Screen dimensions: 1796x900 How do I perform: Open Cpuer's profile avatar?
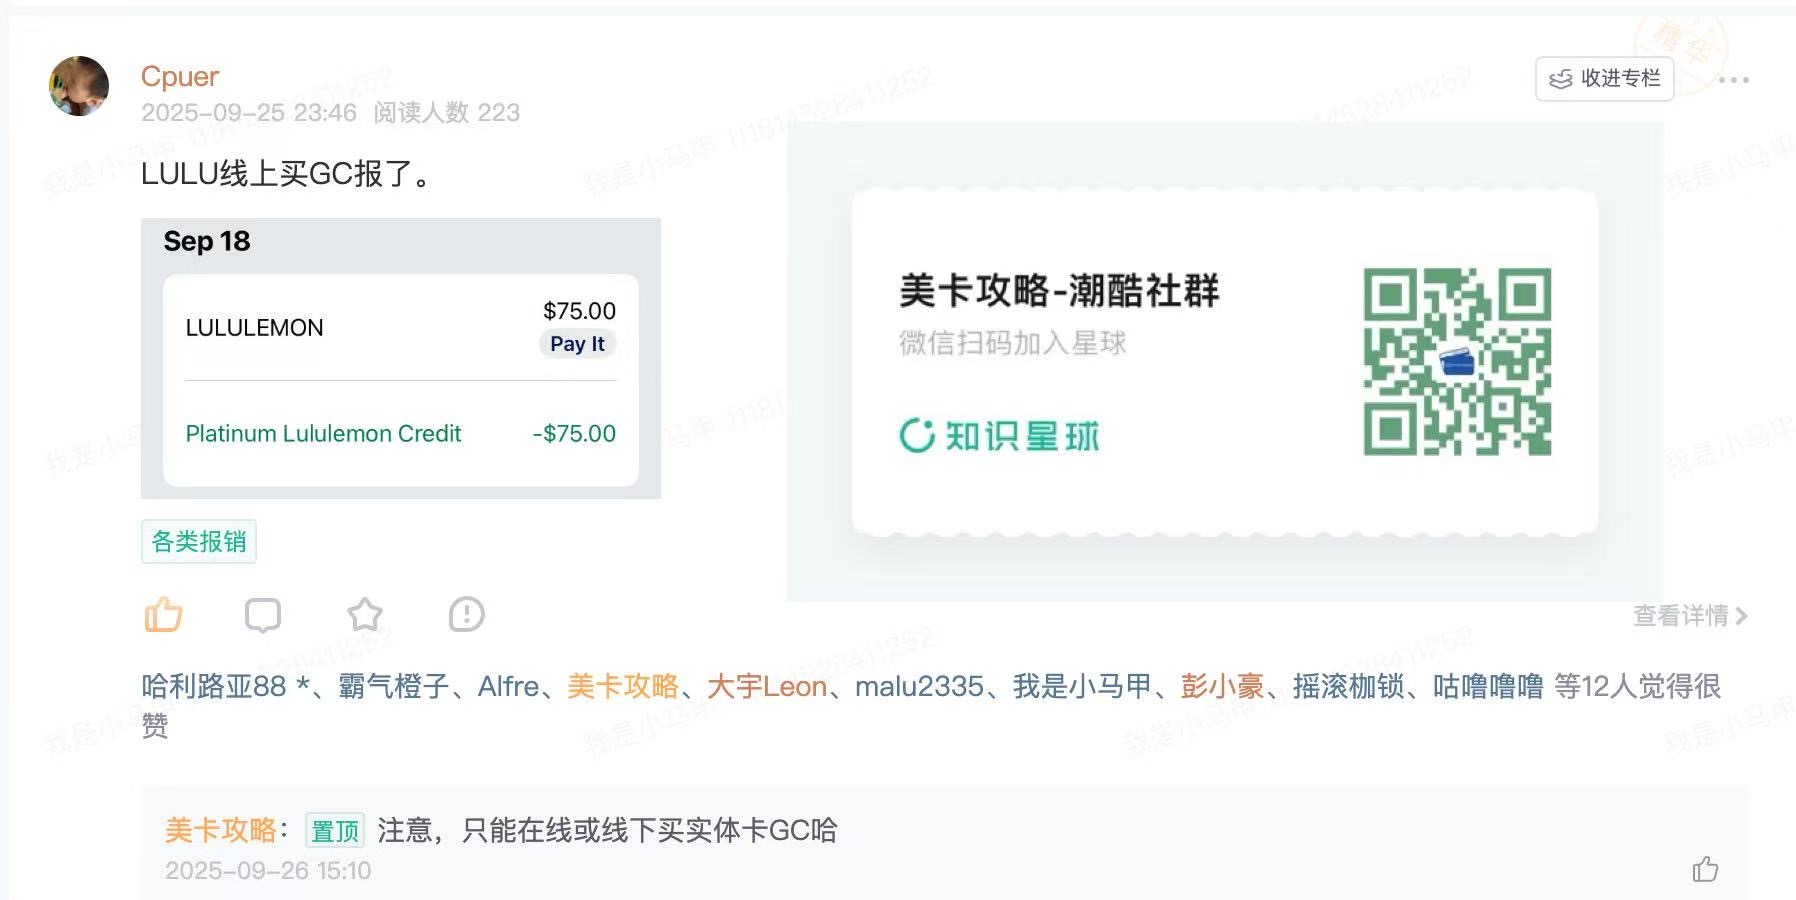[x=79, y=86]
